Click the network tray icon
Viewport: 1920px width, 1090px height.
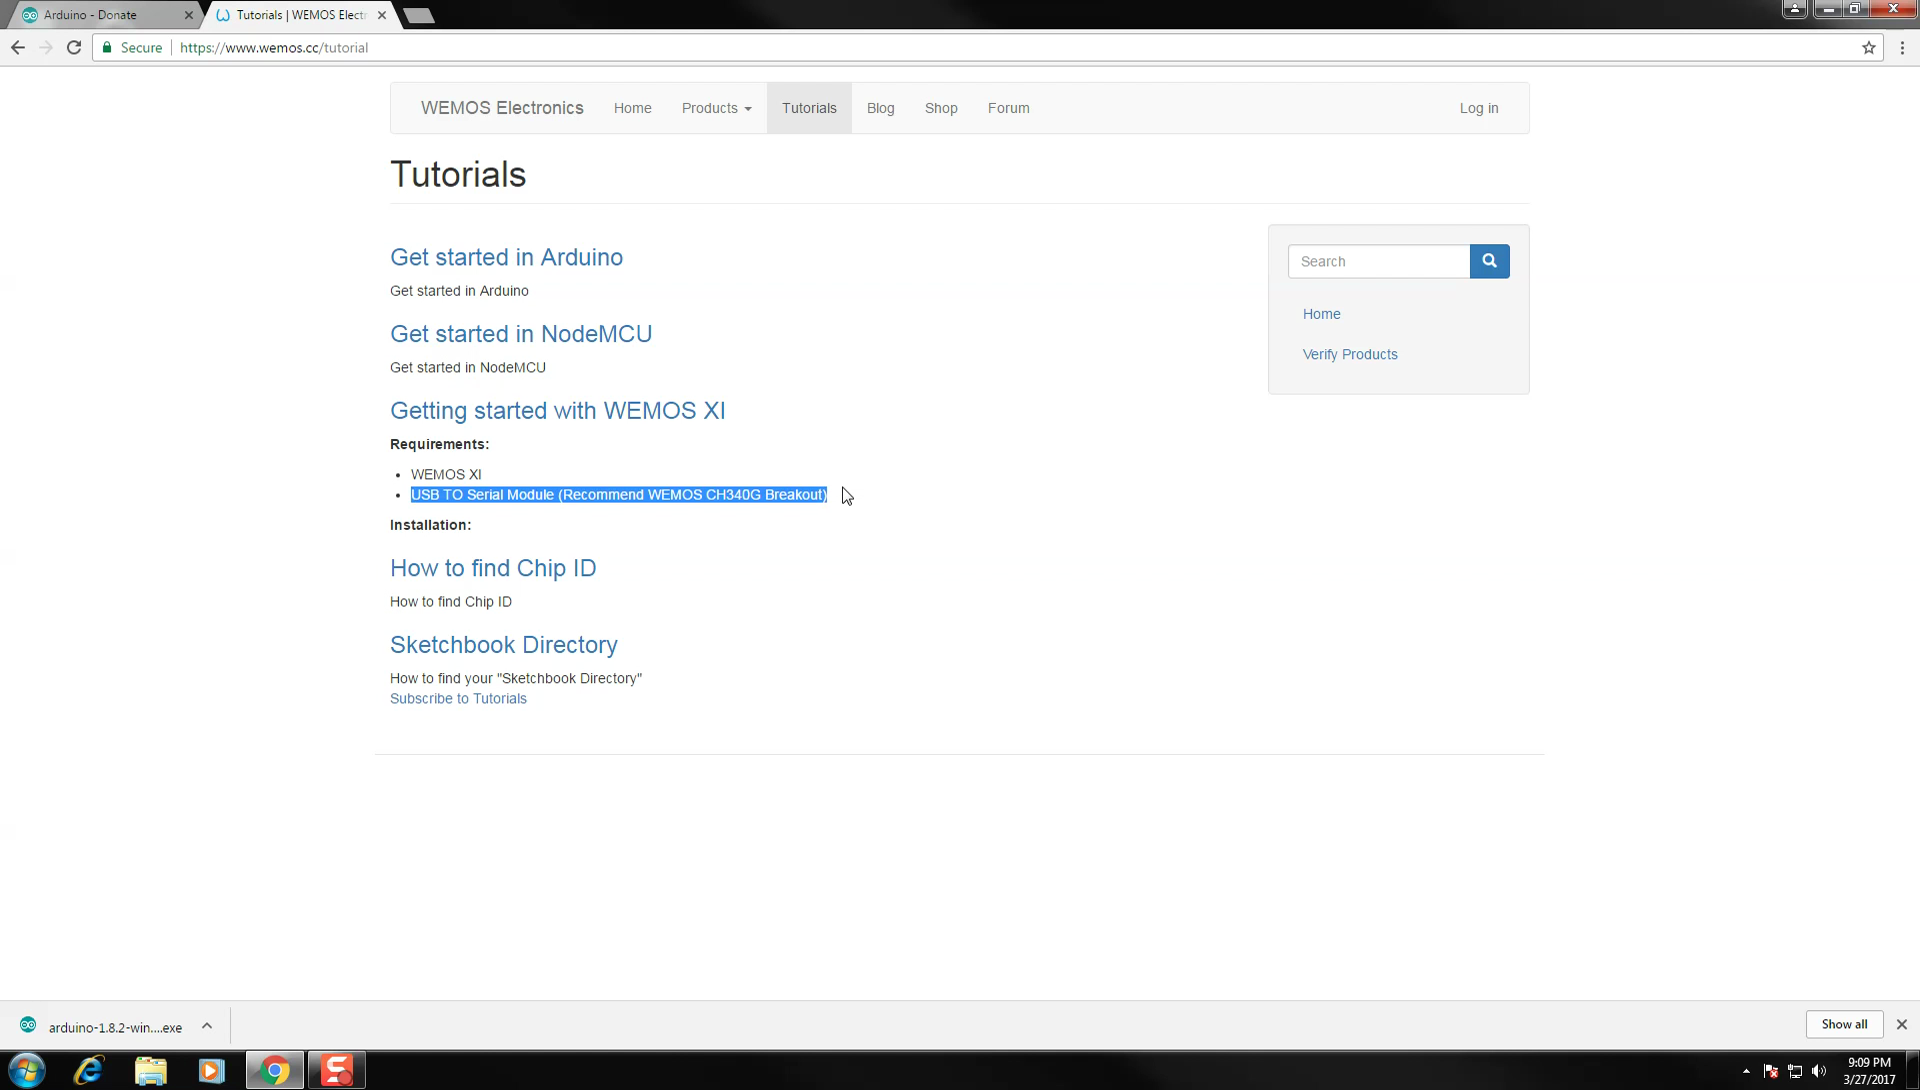(1795, 1071)
